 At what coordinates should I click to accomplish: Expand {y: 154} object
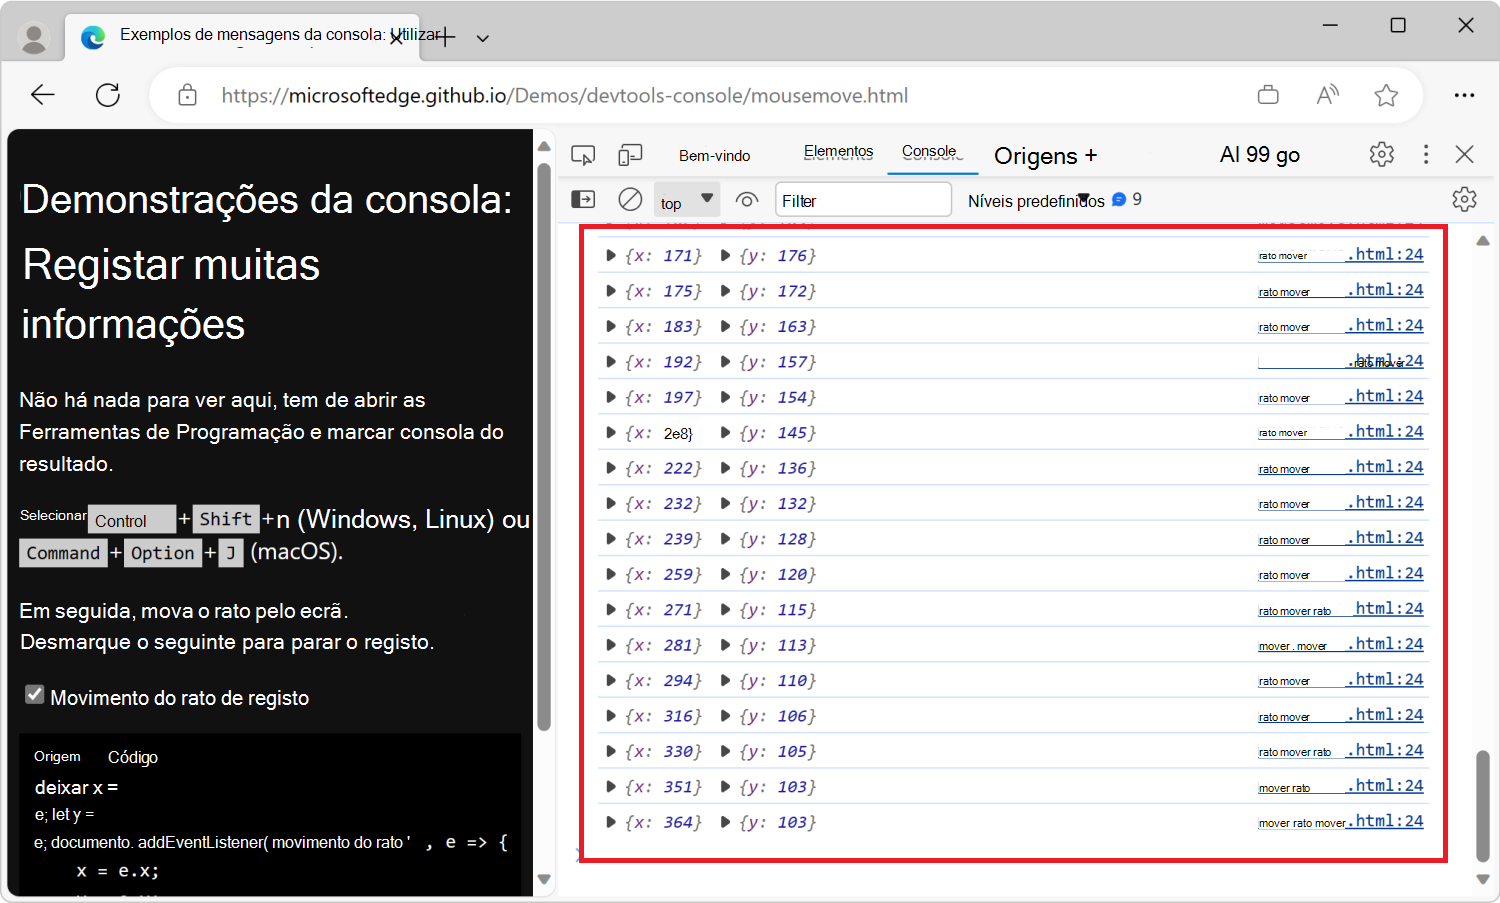click(x=726, y=398)
